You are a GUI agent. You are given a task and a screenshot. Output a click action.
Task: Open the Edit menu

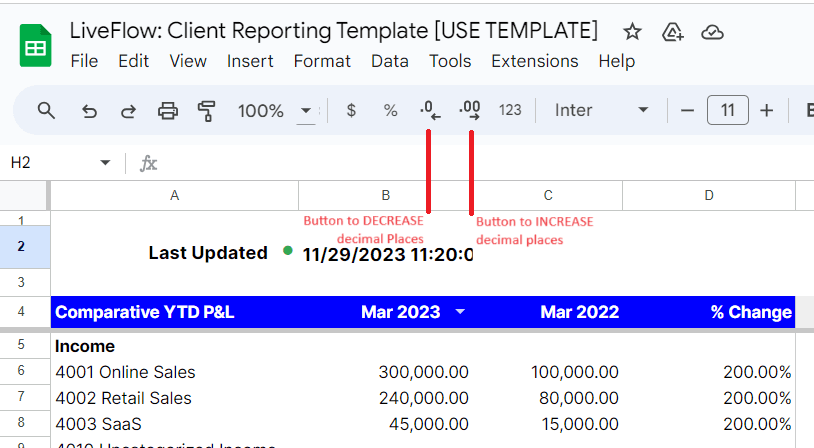point(133,61)
